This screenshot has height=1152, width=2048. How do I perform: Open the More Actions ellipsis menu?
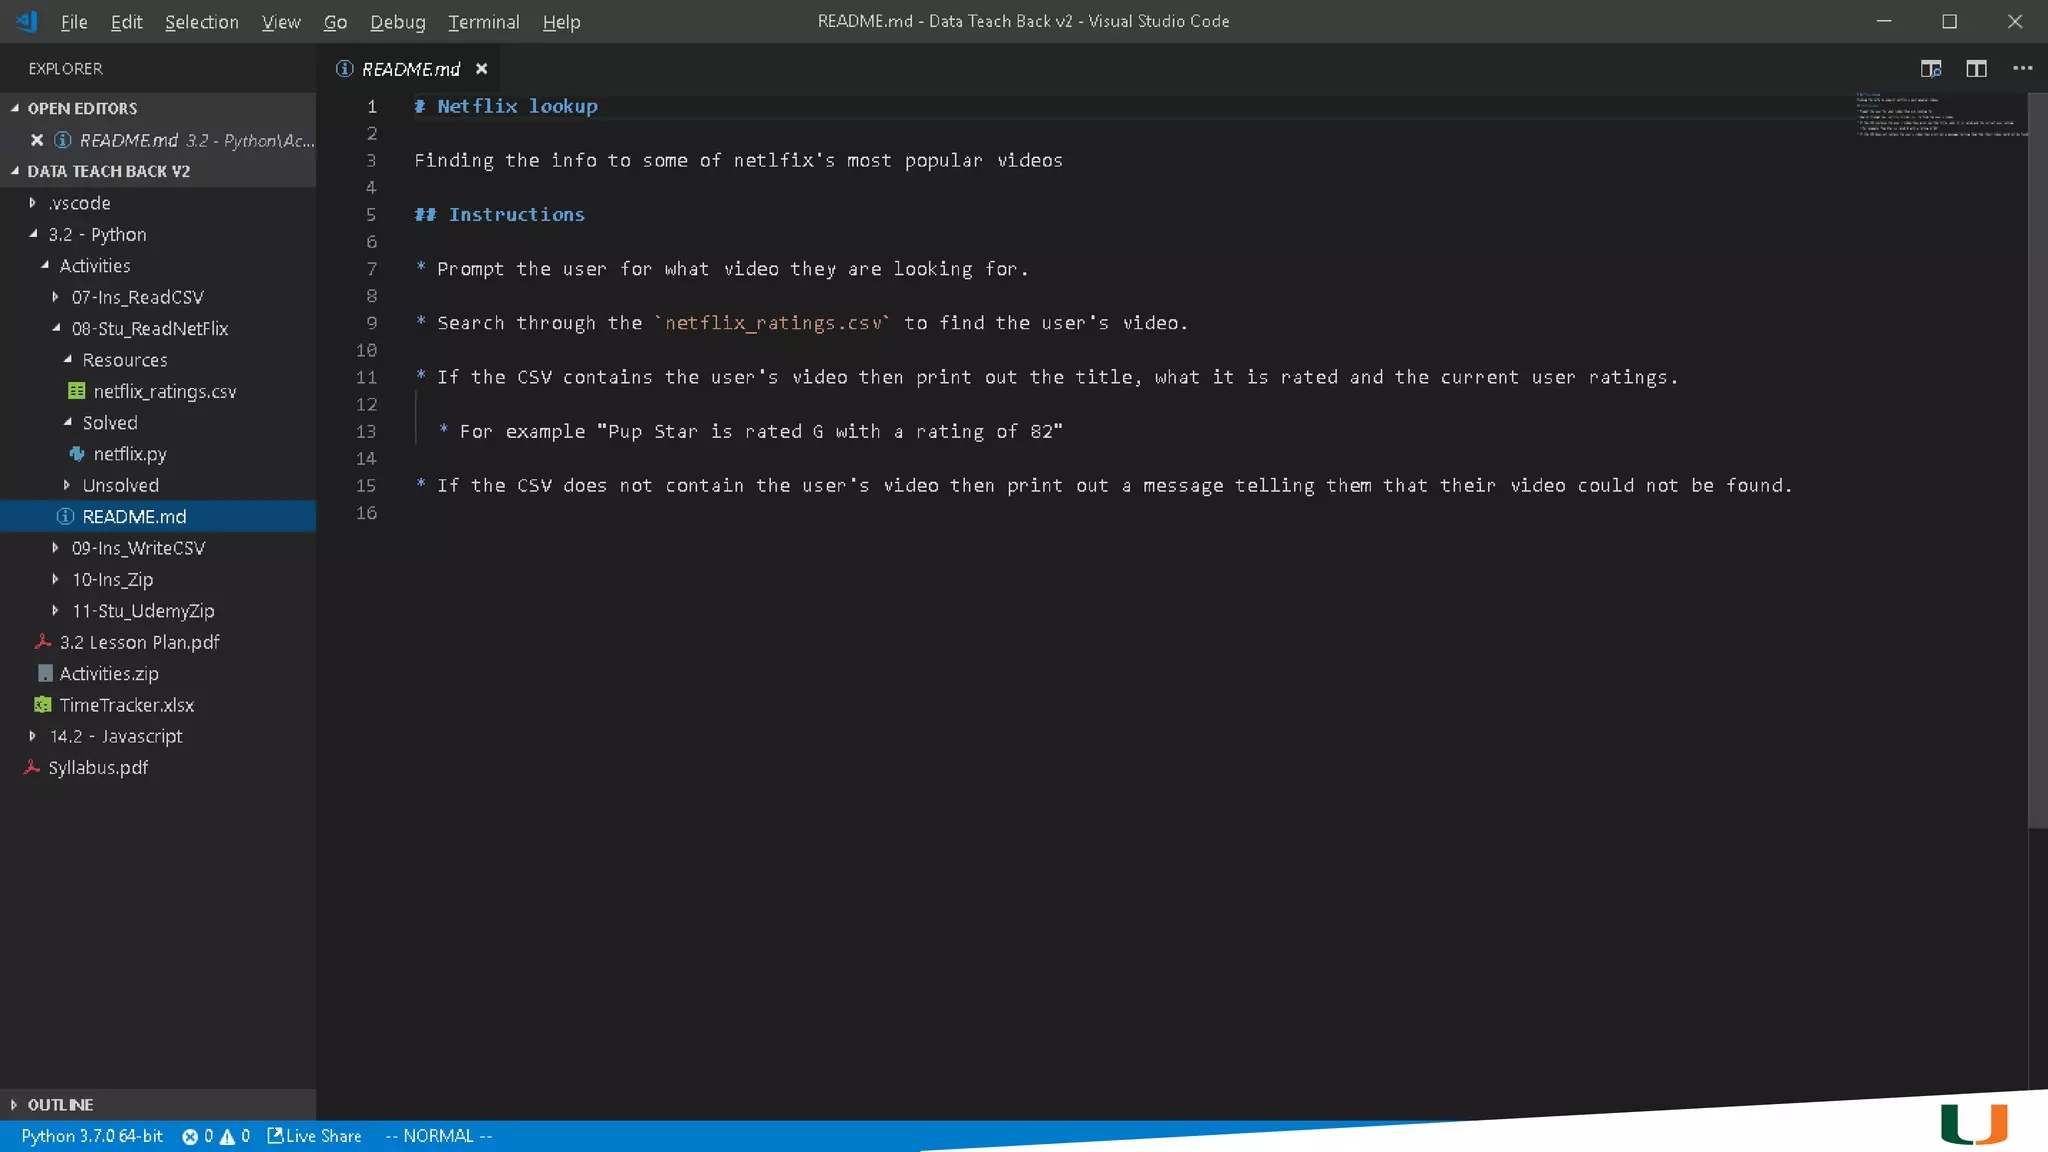2022,69
